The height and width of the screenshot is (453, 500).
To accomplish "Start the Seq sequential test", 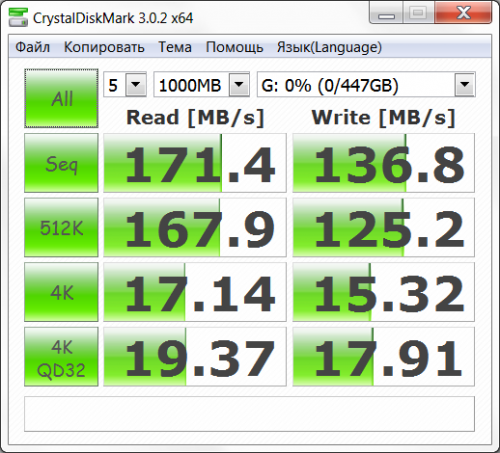I will tap(61, 163).
